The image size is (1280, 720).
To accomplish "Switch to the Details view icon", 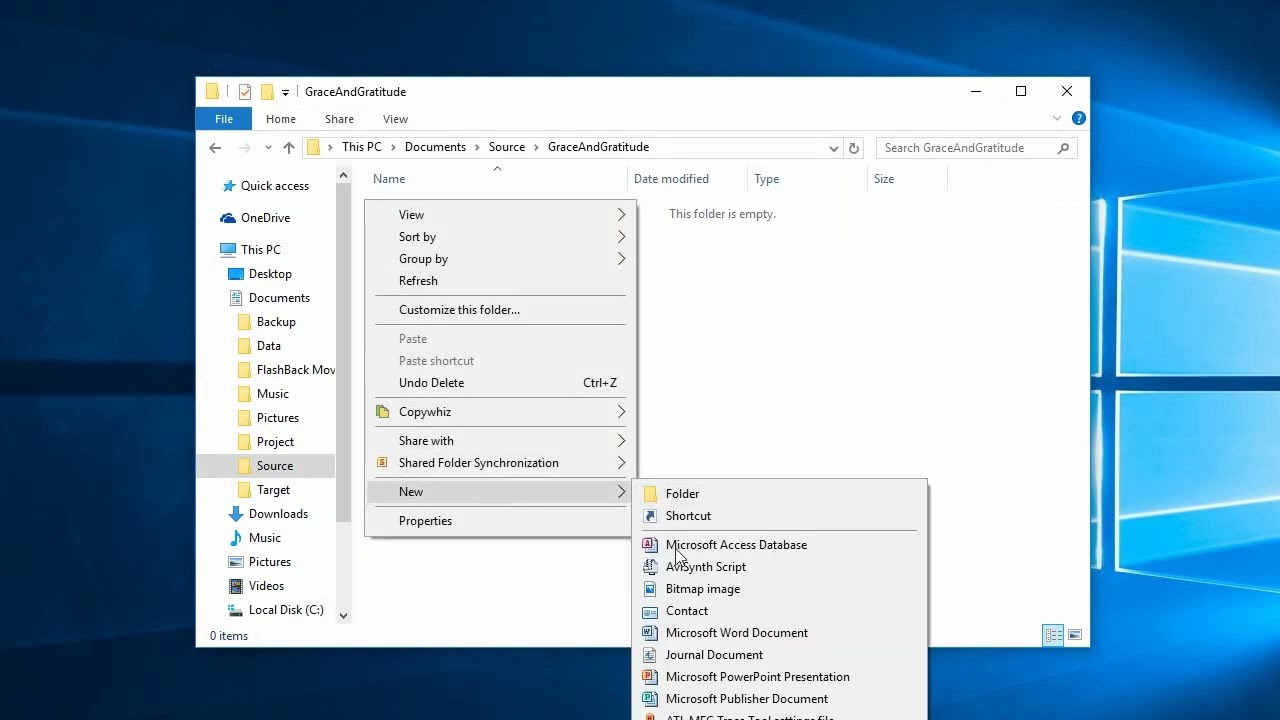I will tap(1053, 635).
